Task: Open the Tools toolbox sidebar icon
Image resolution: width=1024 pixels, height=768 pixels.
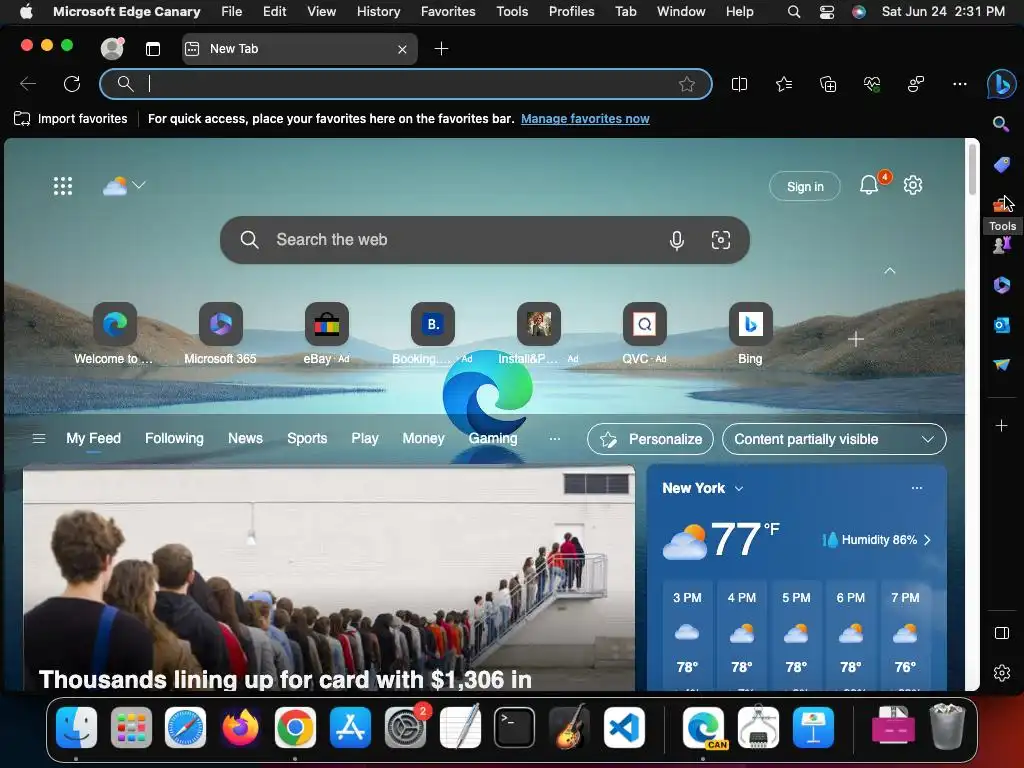Action: point(1001,205)
